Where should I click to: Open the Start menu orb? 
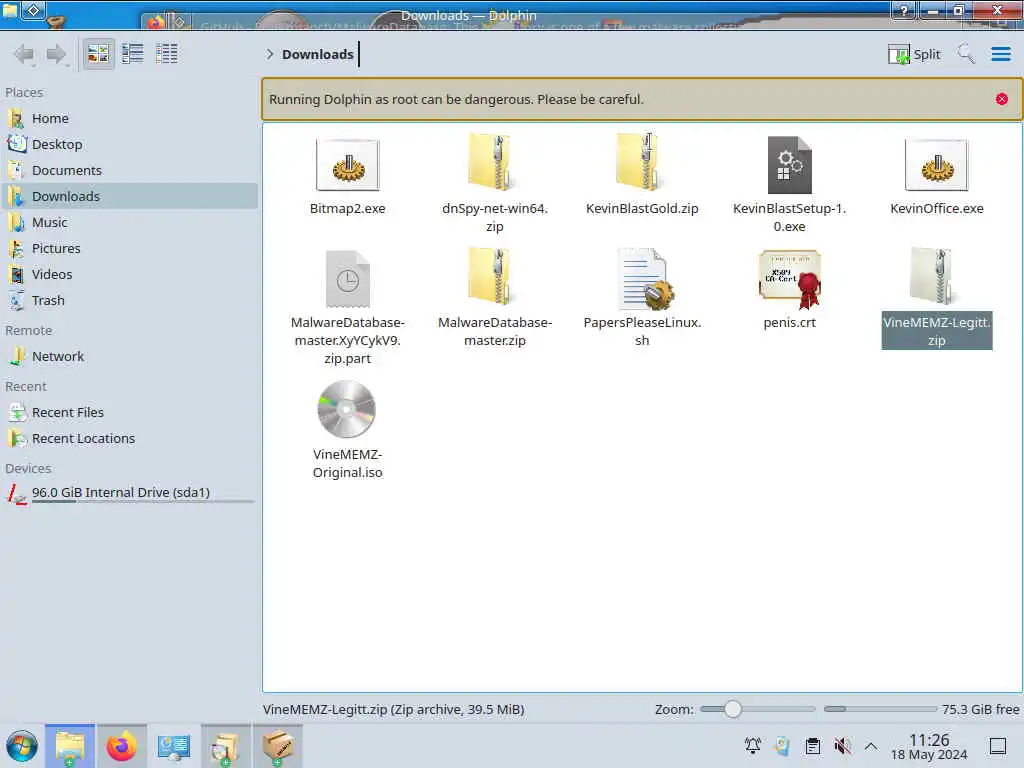click(22, 746)
